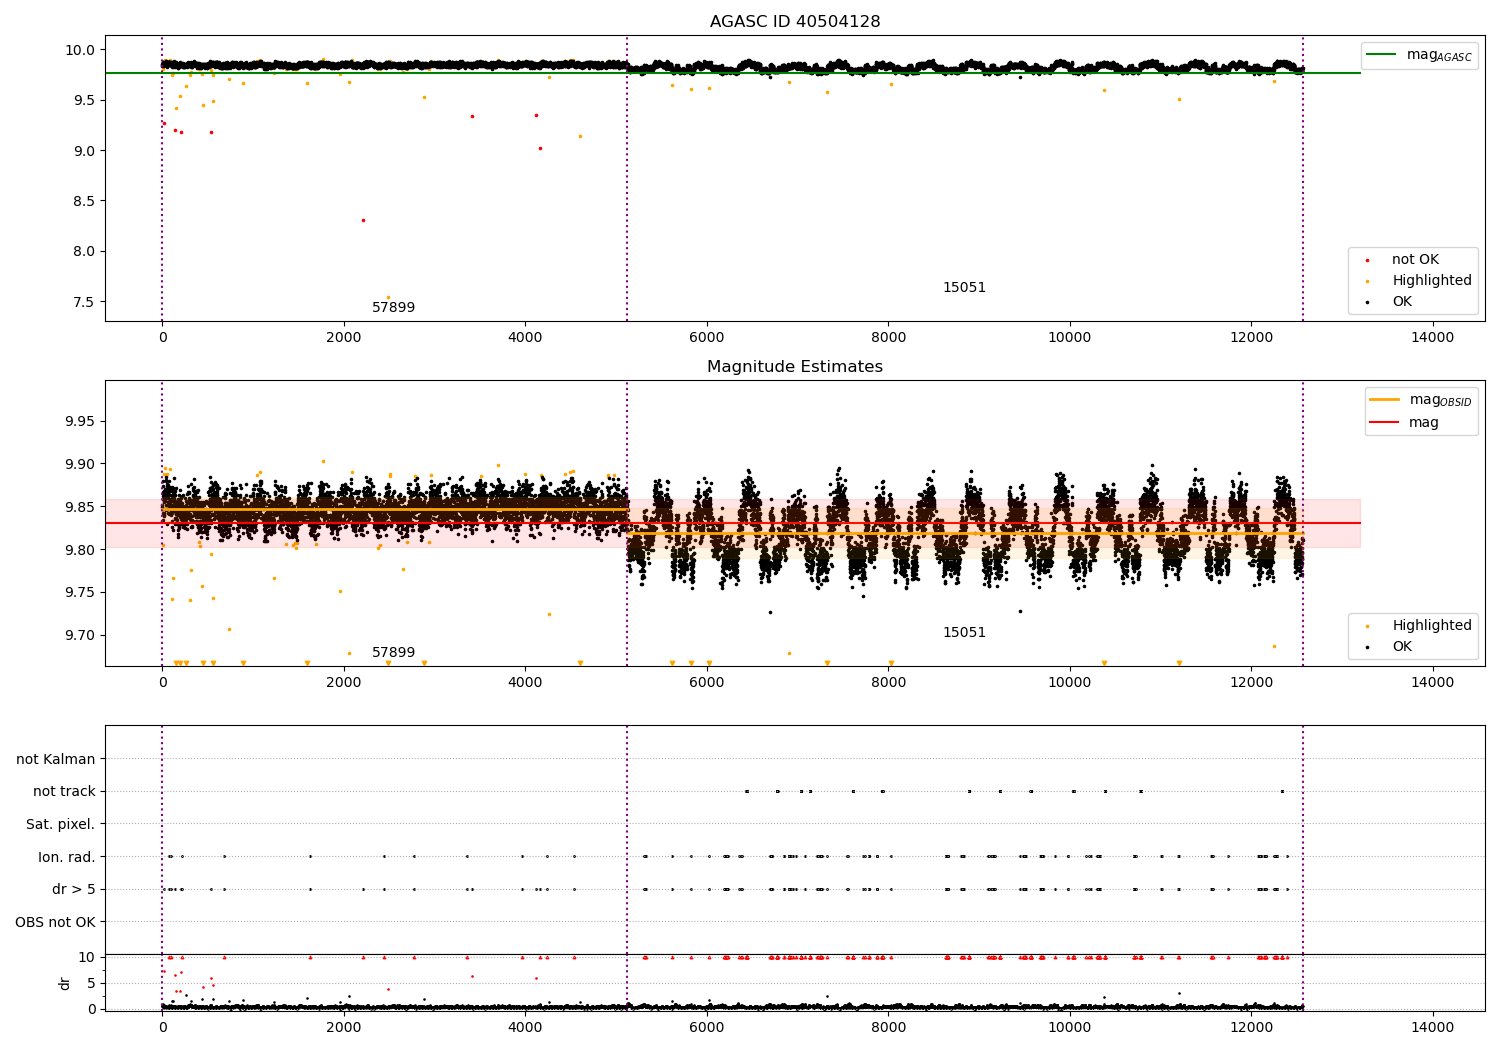Viewport: 1500px width, 1050px height.
Task: Click the 'not track' row label
Action: click(64, 792)
